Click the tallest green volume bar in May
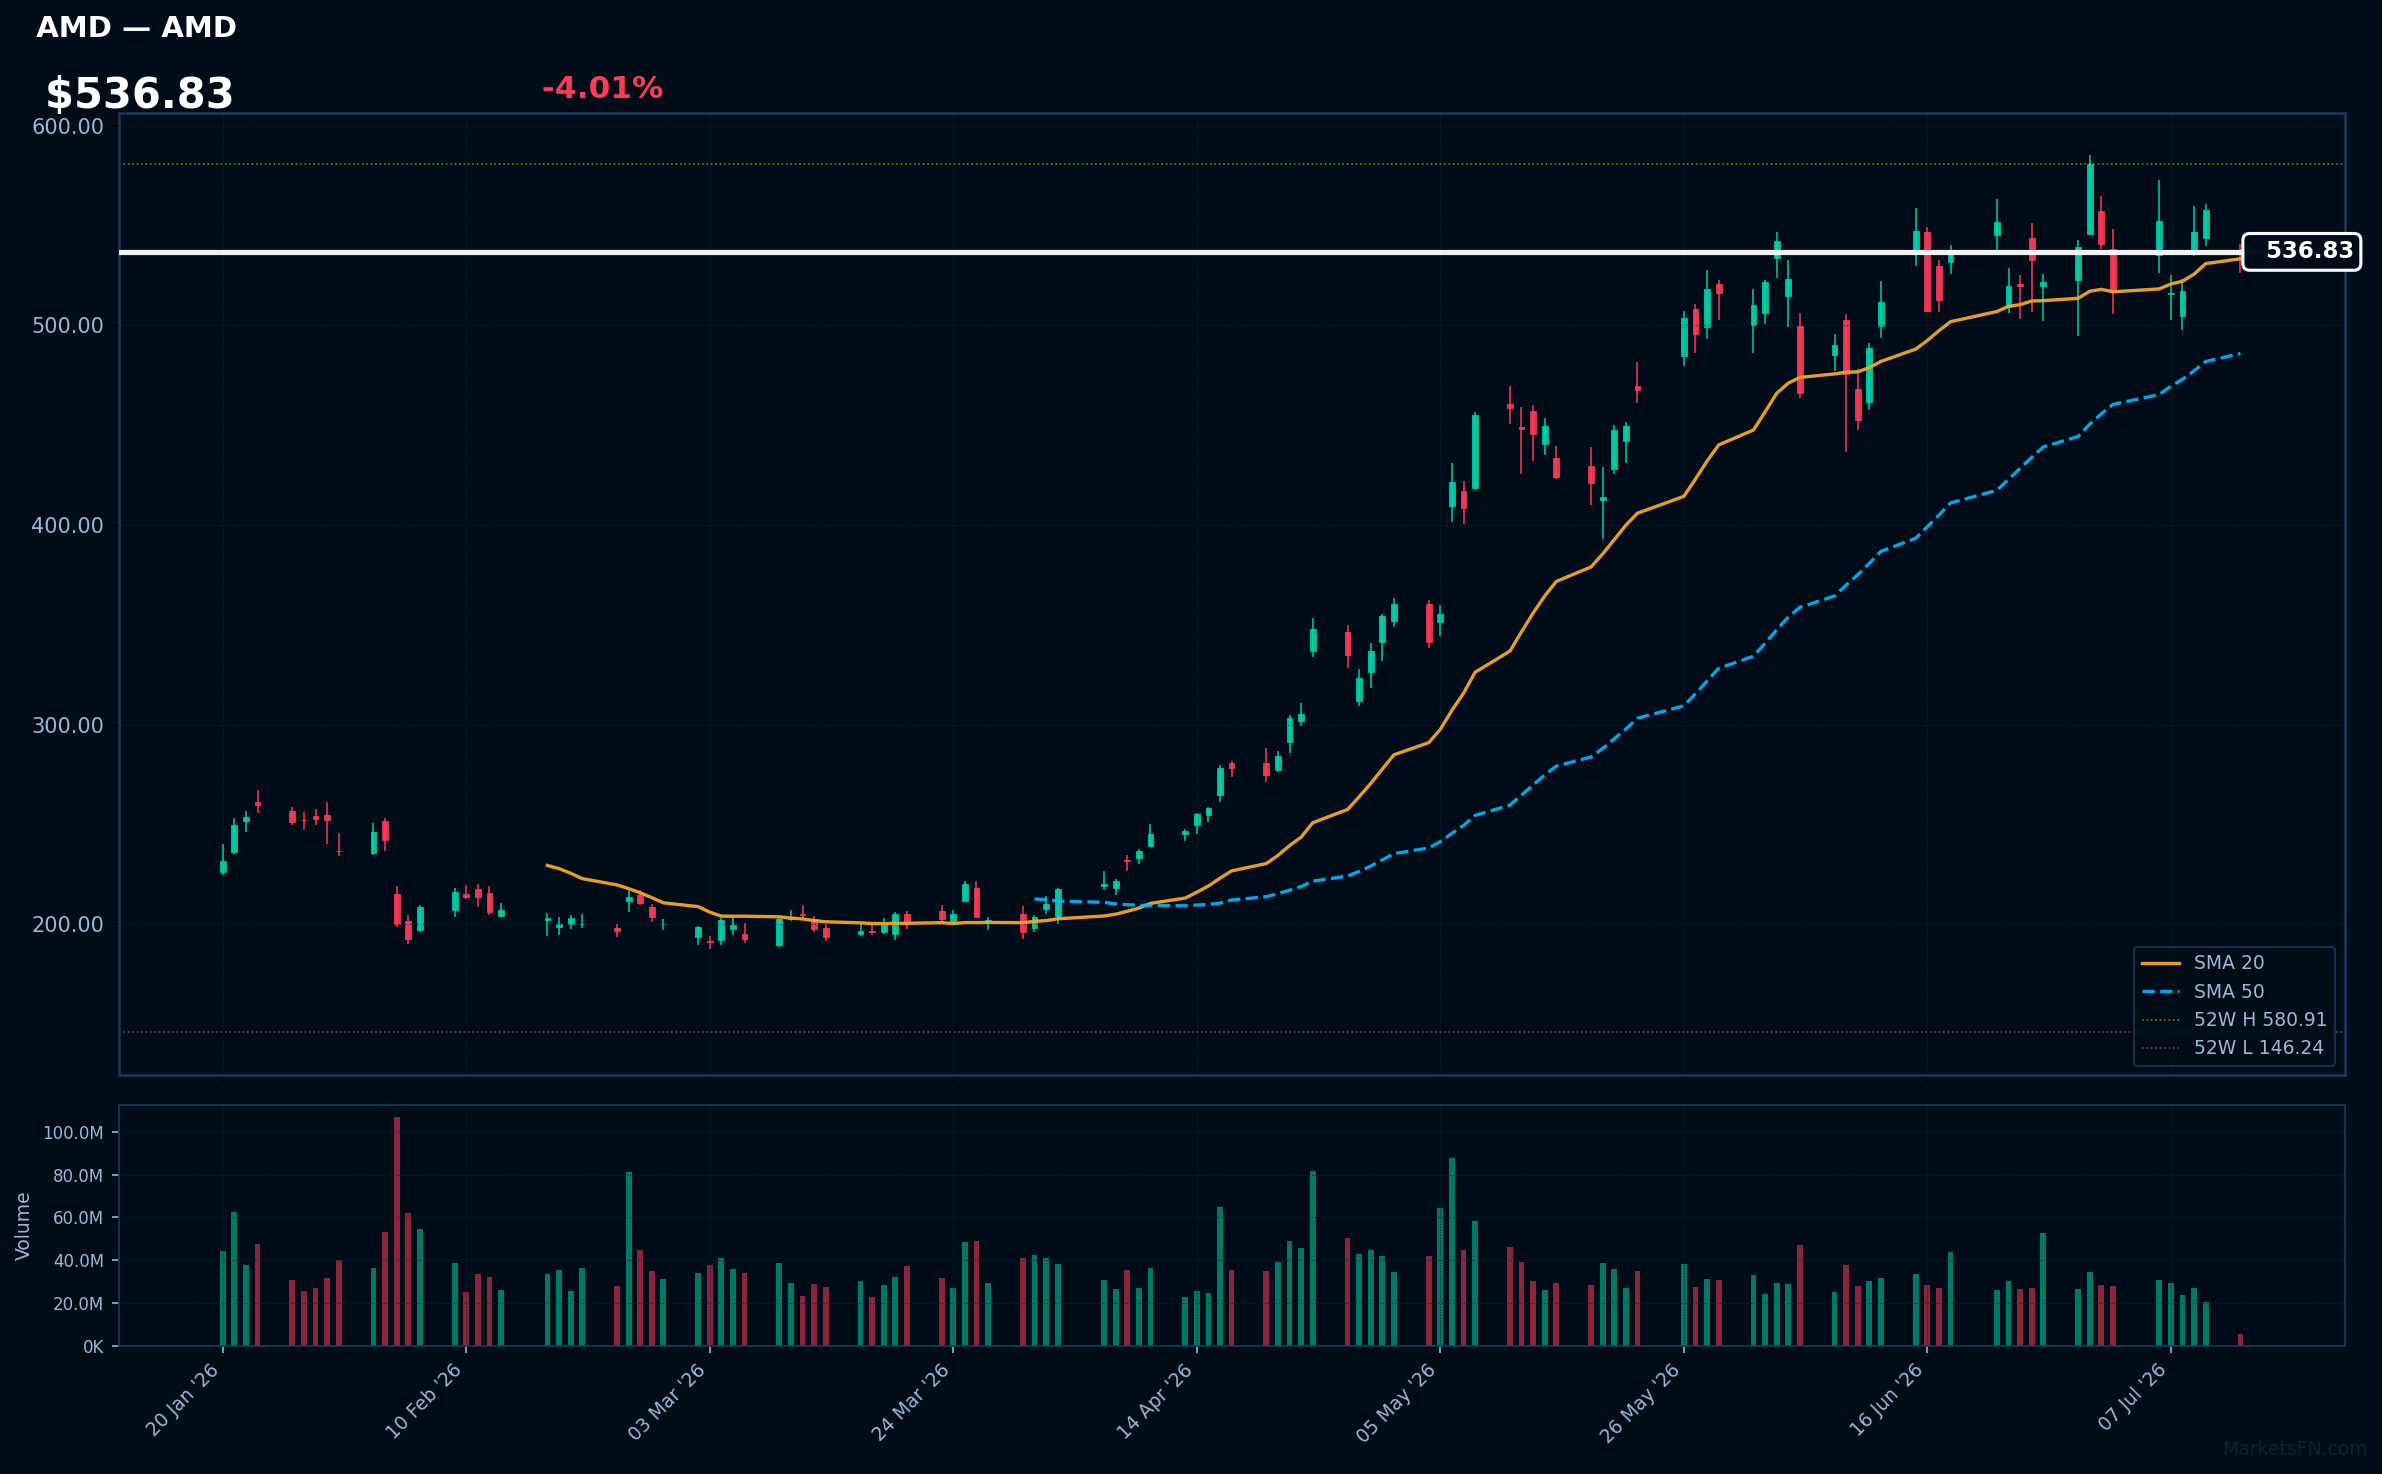 click(1452, 1252)
